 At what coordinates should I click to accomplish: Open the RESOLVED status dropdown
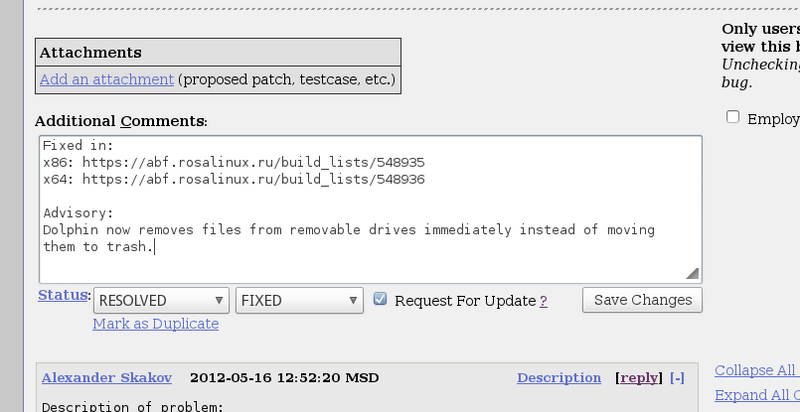[x=161, y=300]
